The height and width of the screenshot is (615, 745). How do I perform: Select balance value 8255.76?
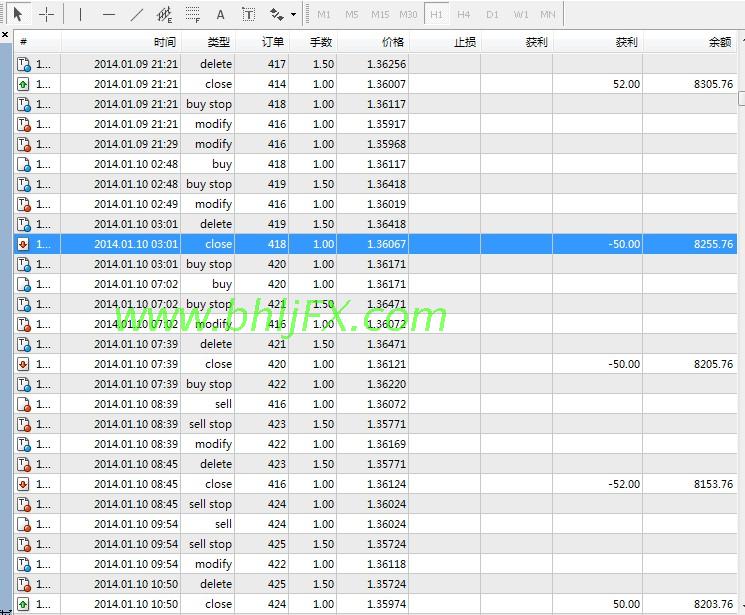point(713,244)
